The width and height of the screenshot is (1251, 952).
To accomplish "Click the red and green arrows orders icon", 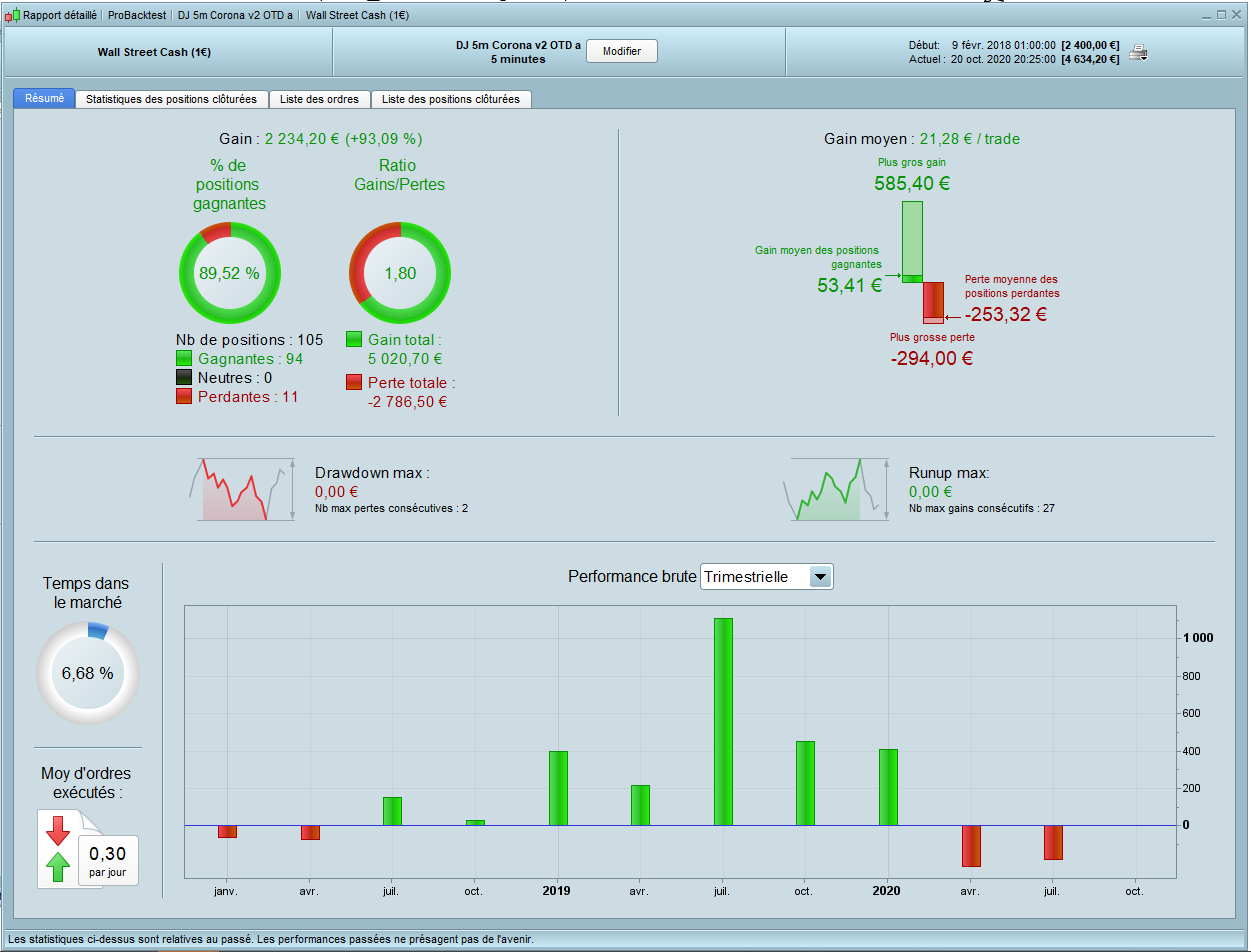I will pyautogui.click(x=59, y=849).
